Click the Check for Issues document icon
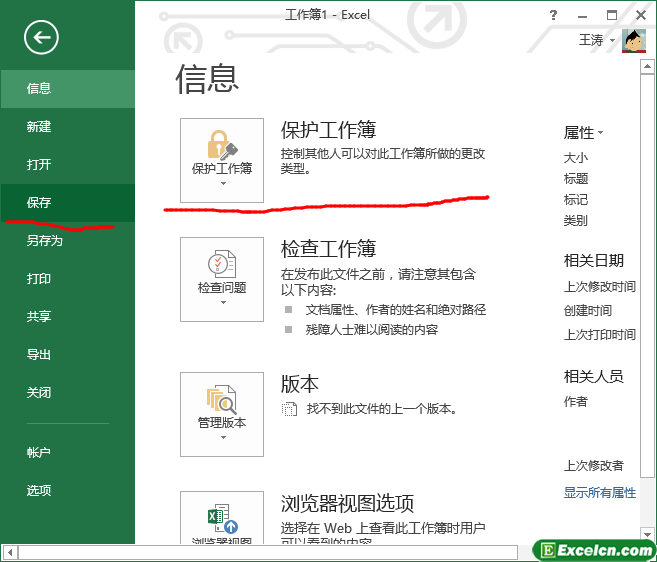The image size is (657, 562). [221, 264]
